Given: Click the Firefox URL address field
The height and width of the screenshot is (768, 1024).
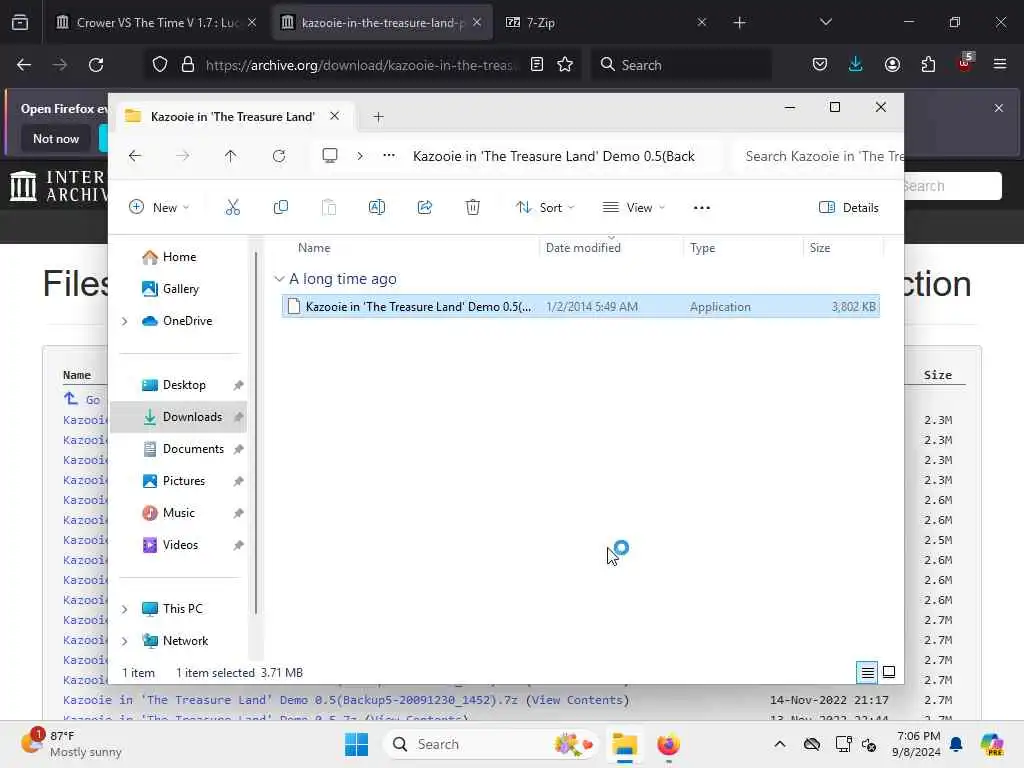Looking at the screenshot, I should (360, 65).
